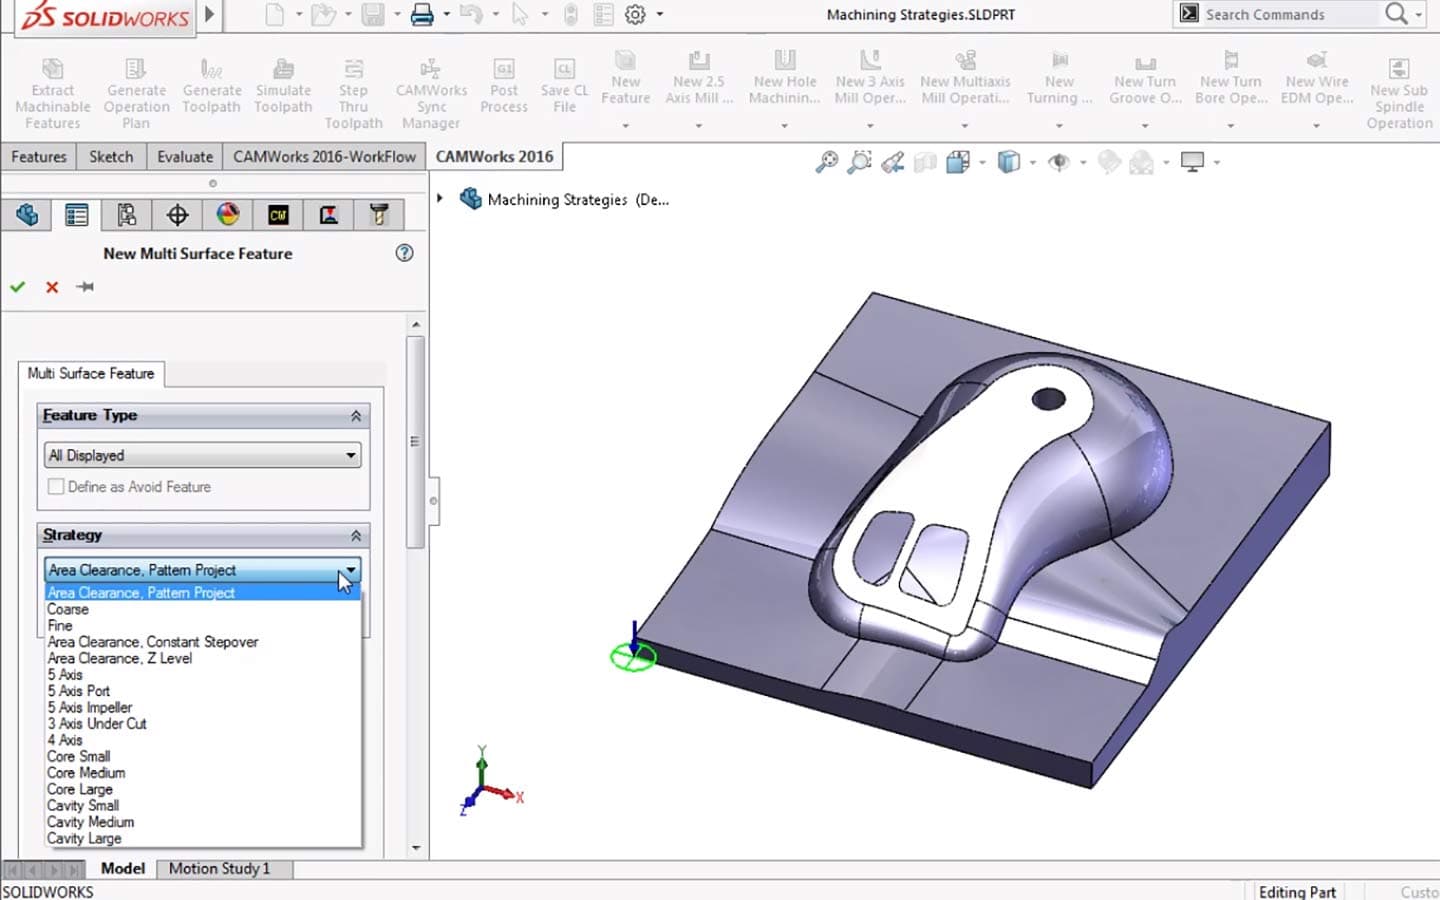
Task: Click Simulate Toolpath icon
Action: click(x=283, y=69)
